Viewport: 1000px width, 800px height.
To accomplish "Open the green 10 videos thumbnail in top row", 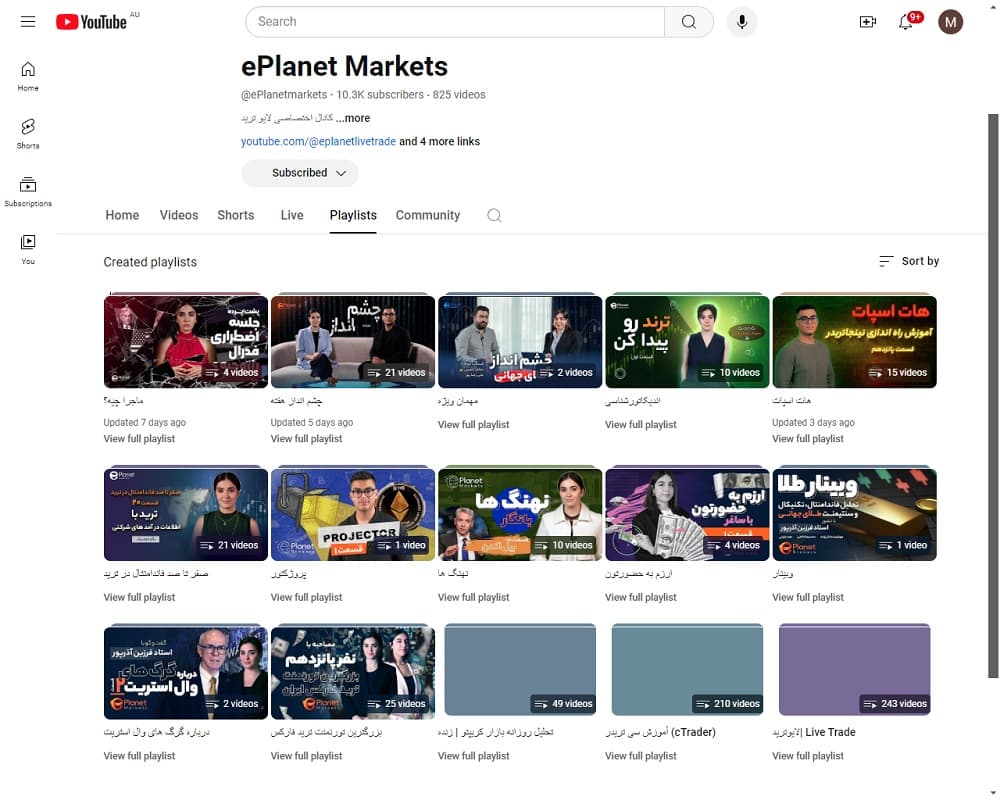I will 687,341.
